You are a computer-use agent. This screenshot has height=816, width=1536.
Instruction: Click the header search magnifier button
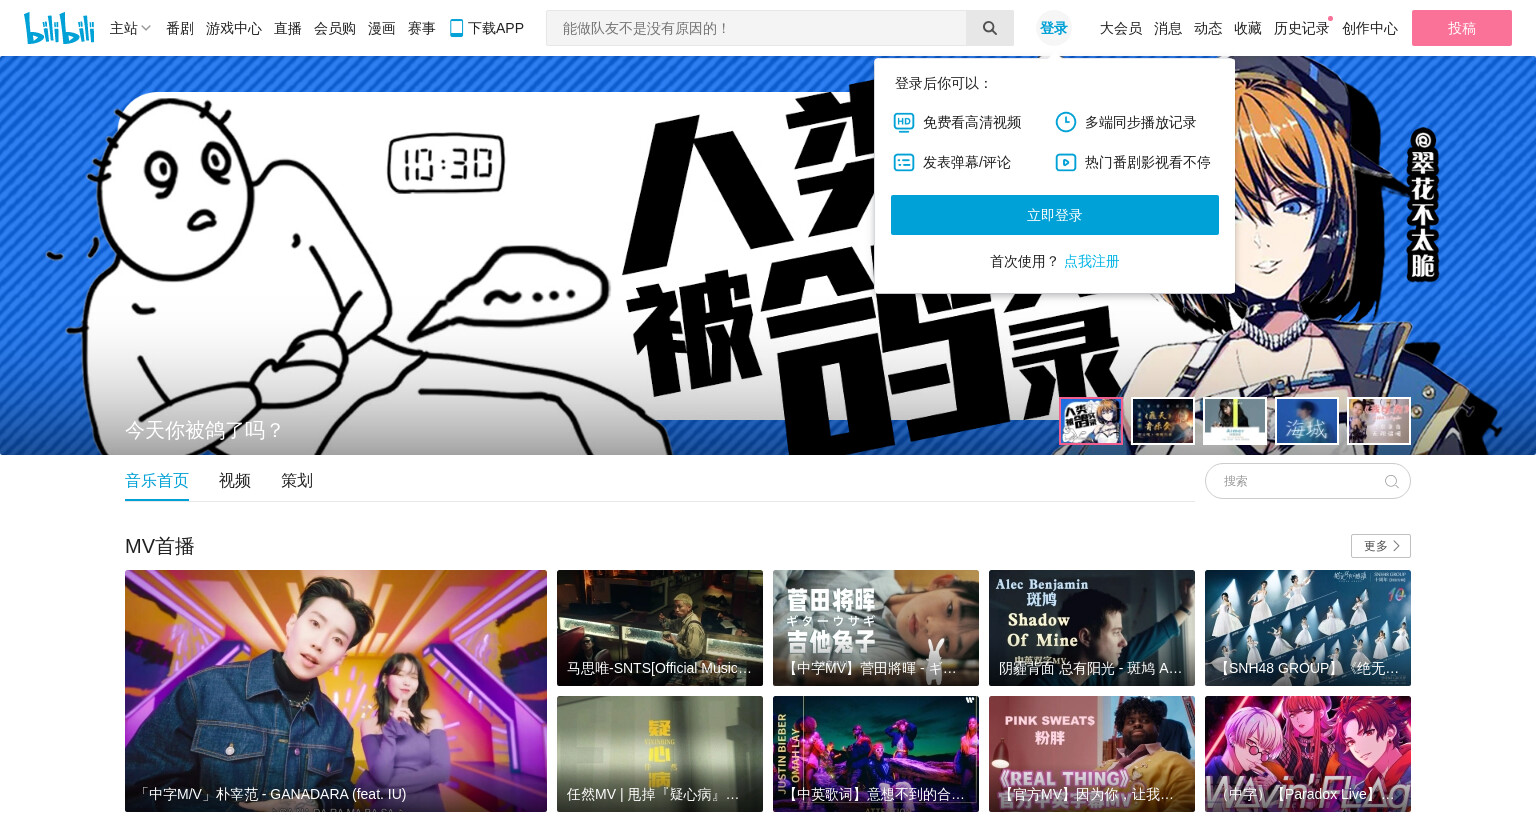(x=990, y=28)
